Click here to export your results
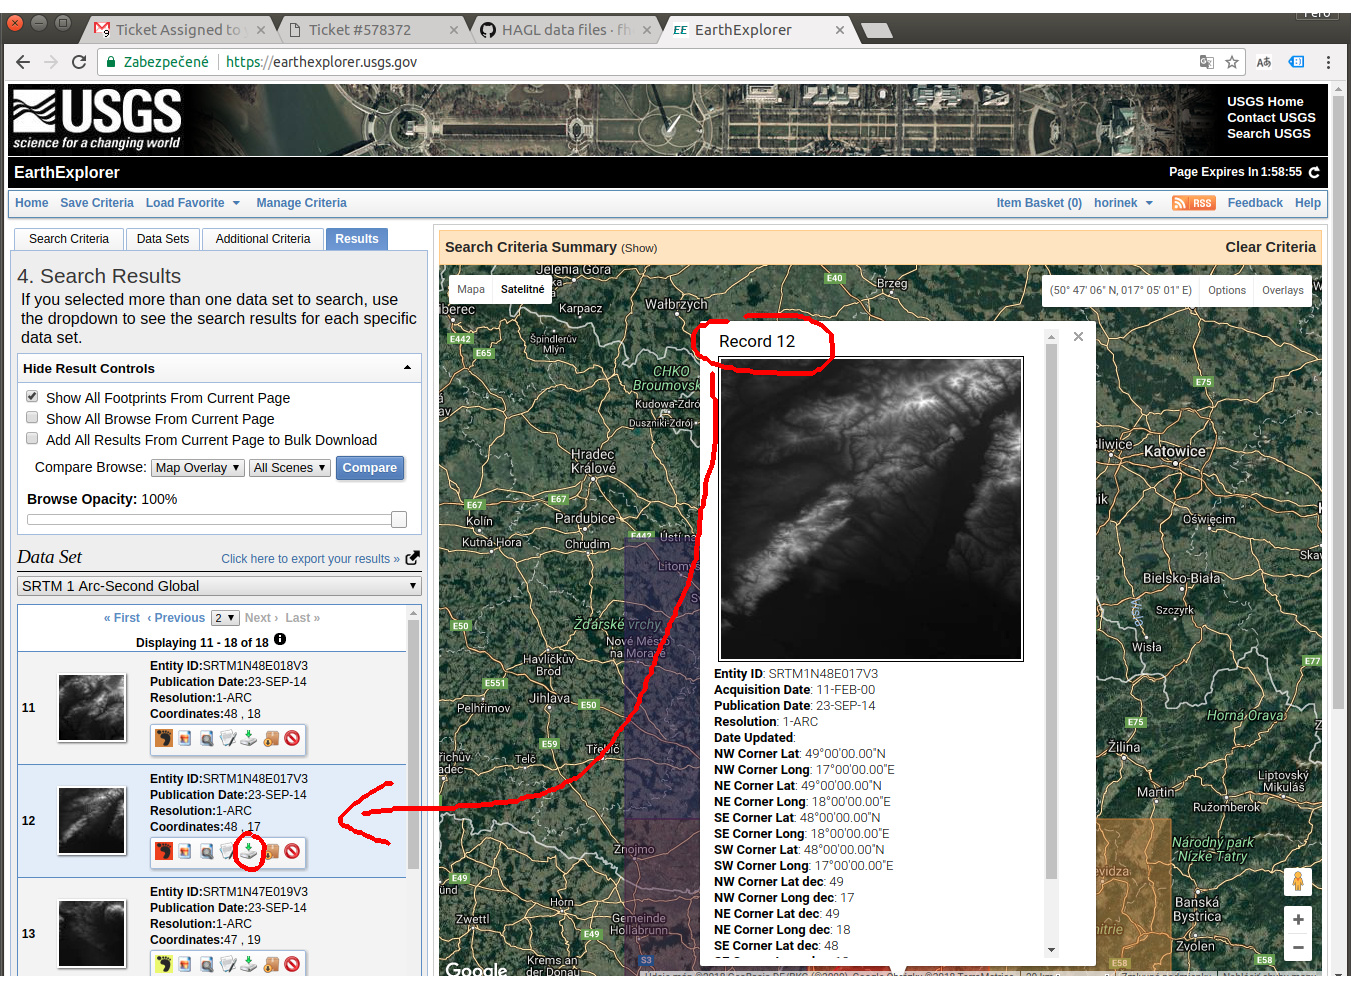 305,558
